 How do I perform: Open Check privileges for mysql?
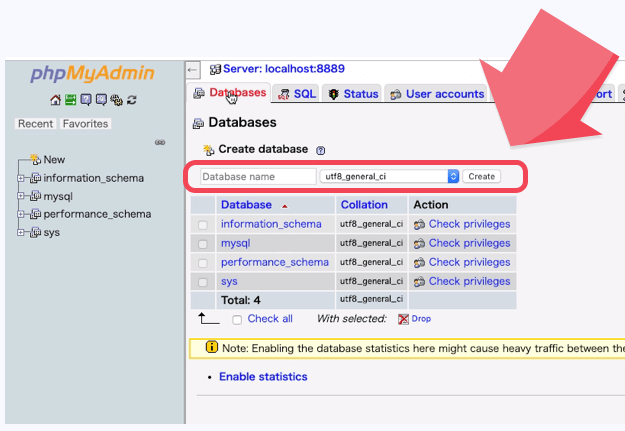(x=469, y=243)
